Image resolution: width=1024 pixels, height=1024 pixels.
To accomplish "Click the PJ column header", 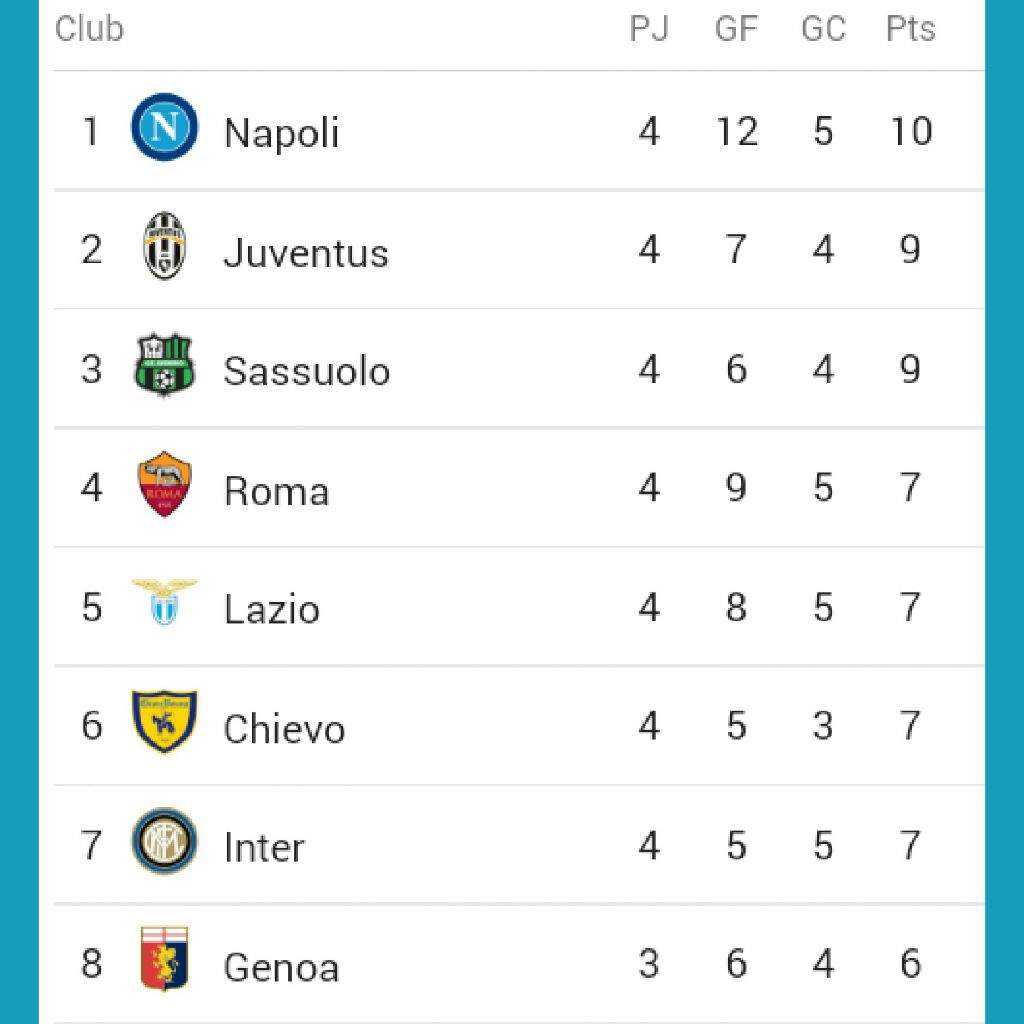I will (x=649, y=29).
